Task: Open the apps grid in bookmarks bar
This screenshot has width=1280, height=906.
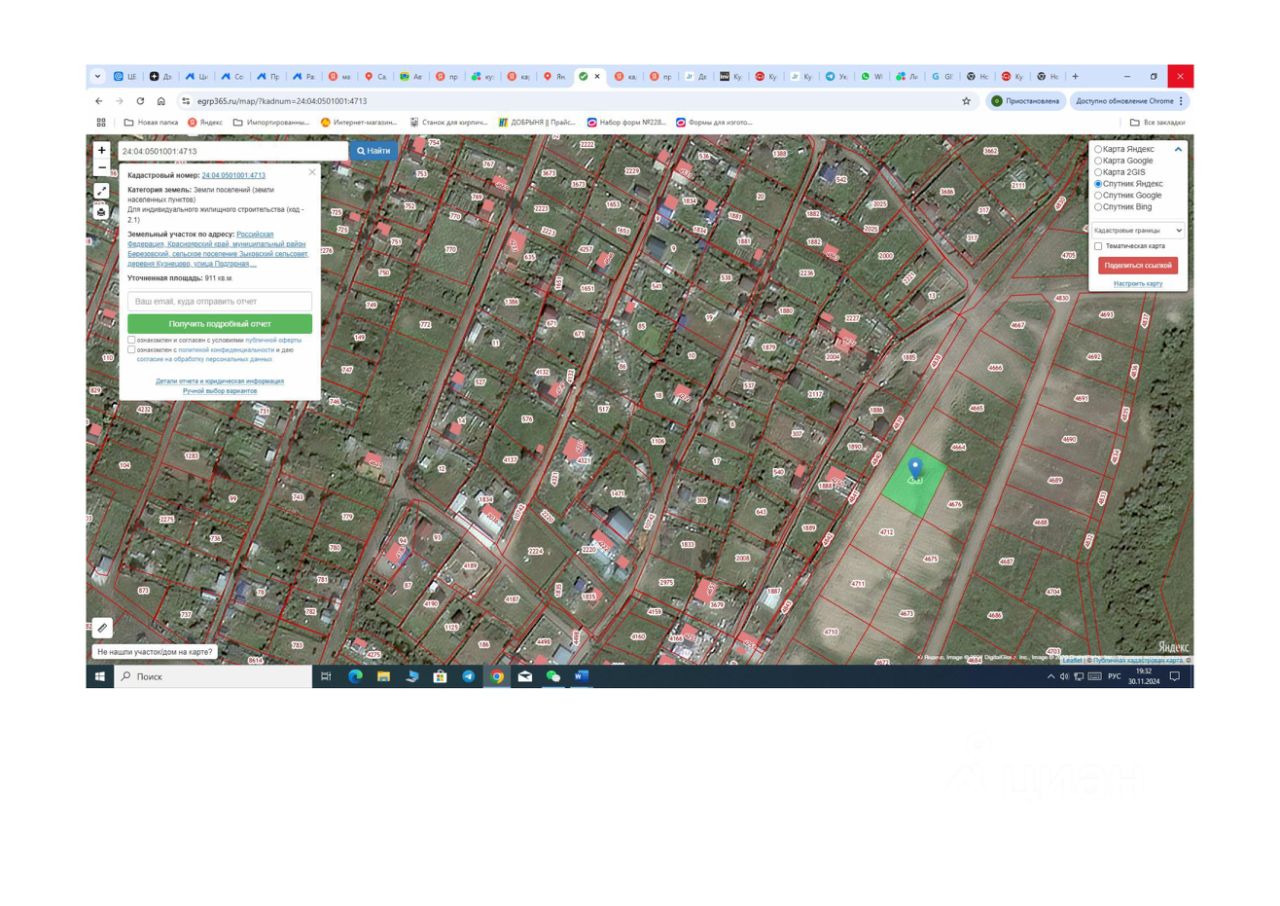Action: tap(101, 122)
